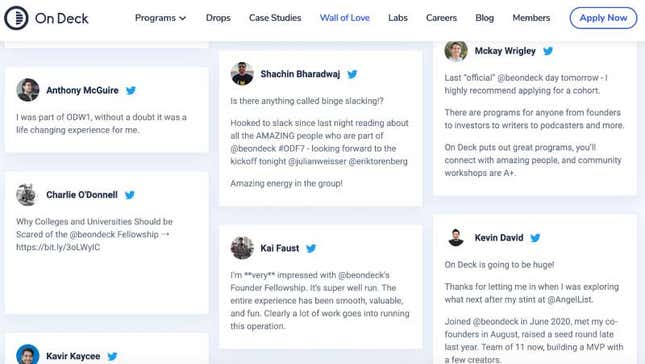The image size is (645, 364).
Task: Click the On Deck logo icon
Action: coord(16,18)
